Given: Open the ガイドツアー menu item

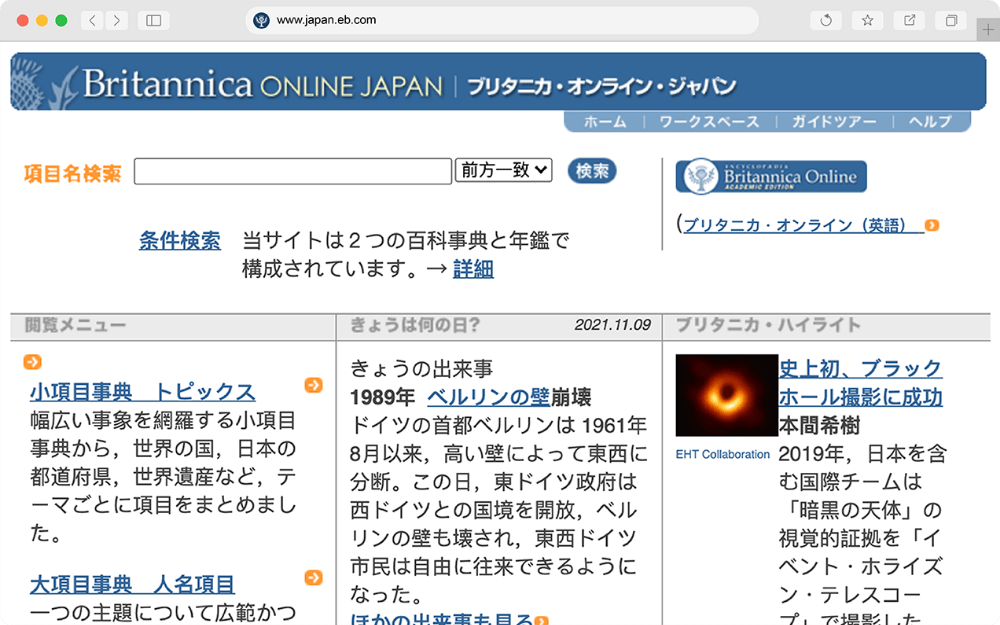Looking at the screenshot, I should (x=834, y=121).
